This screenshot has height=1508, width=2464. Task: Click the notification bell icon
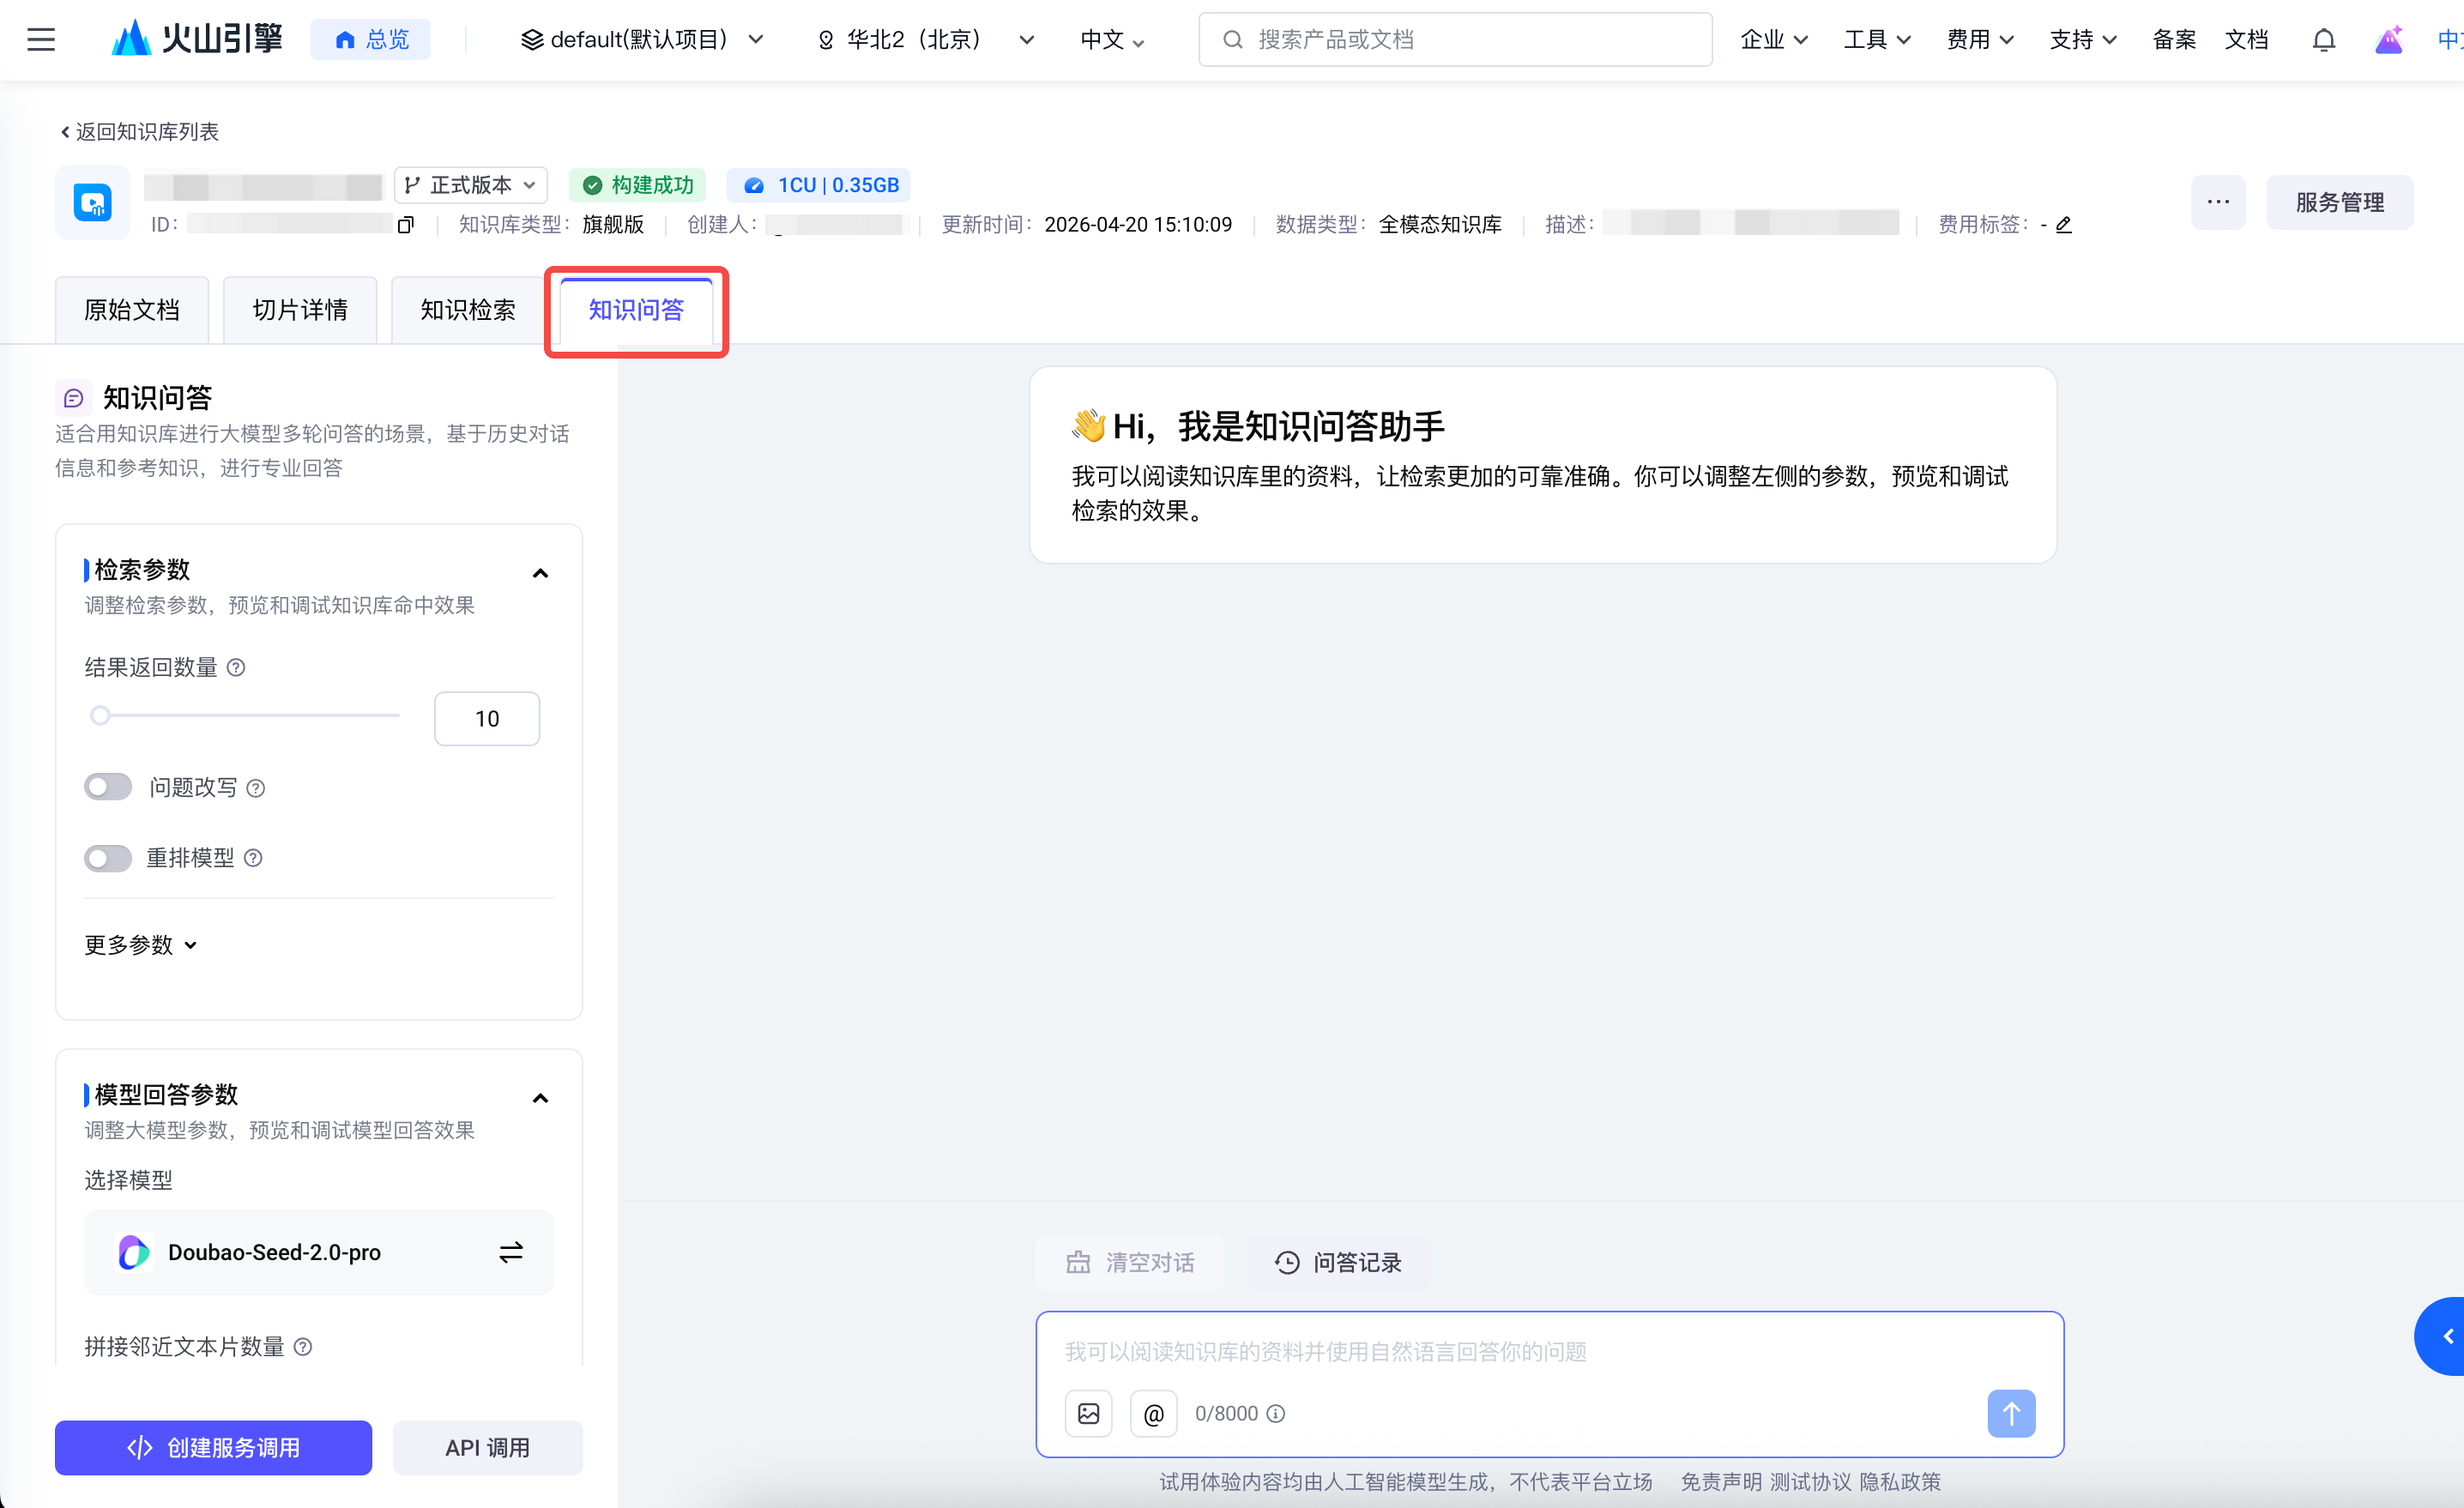coord(2323,40)
